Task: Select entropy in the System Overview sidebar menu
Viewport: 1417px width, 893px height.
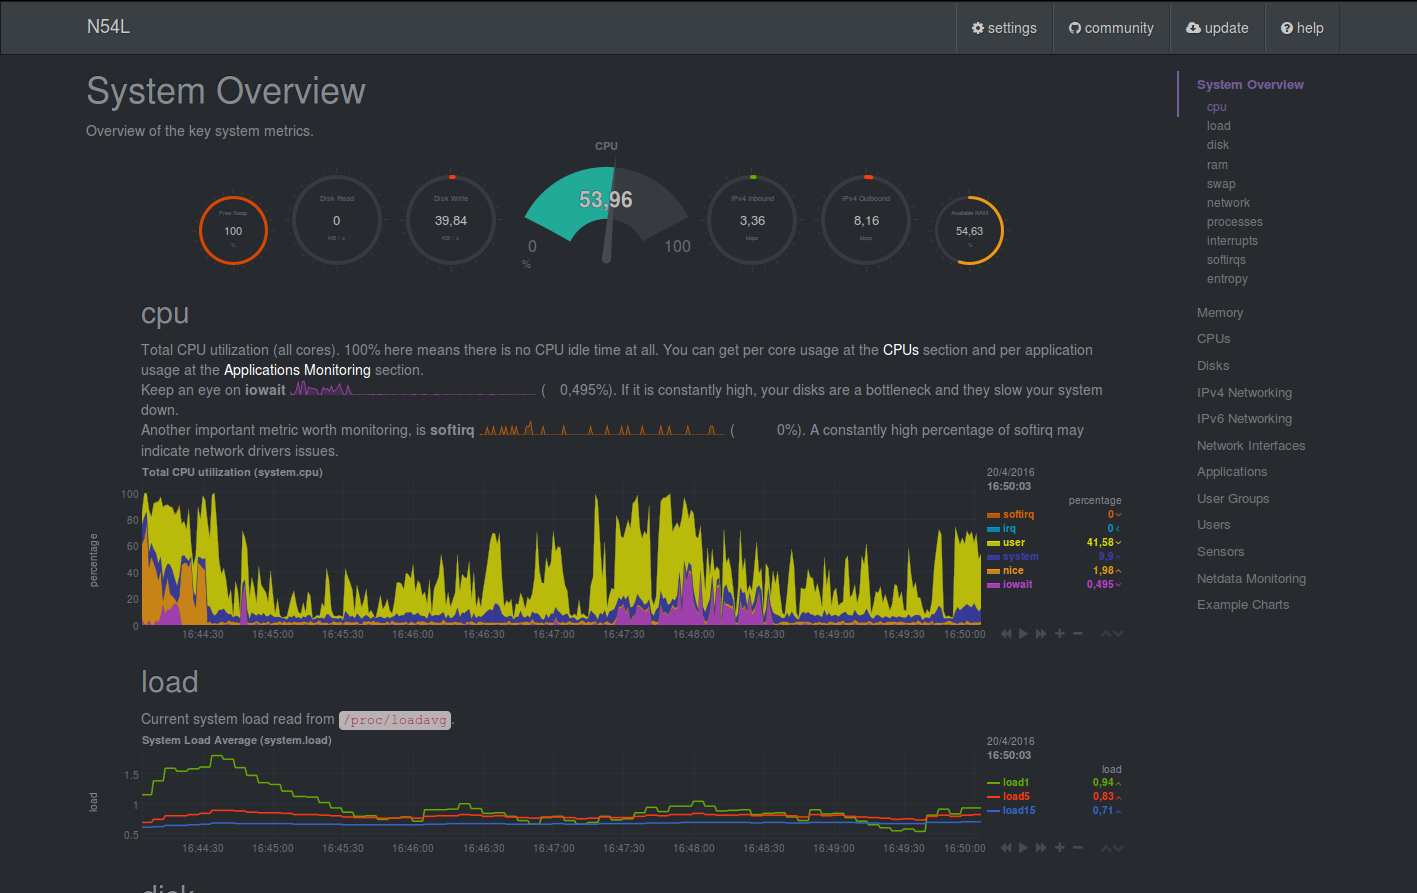Action: click(1226, 278)
